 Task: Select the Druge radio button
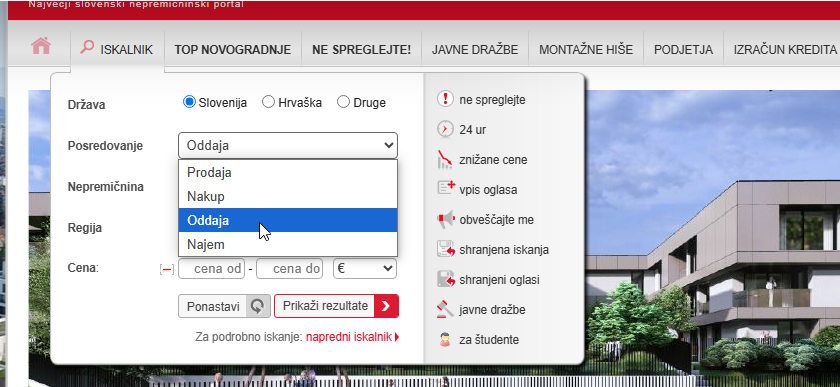pyautogui.click(x=343, y=102)
